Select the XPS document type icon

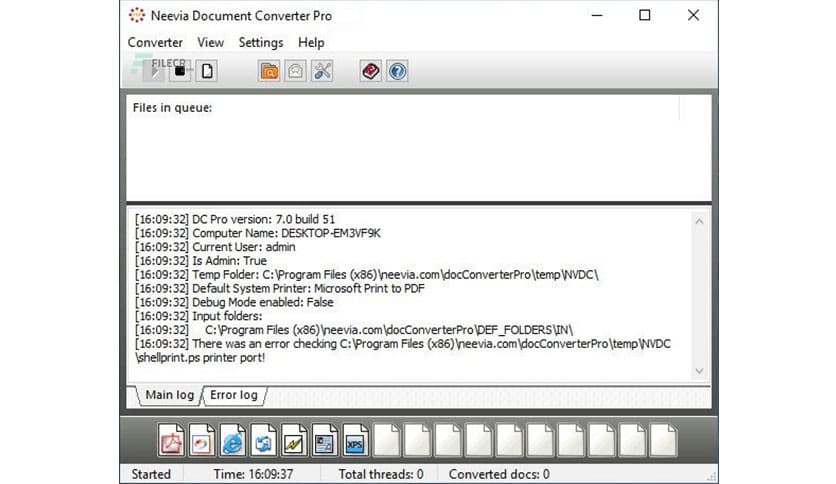[356, 440]
